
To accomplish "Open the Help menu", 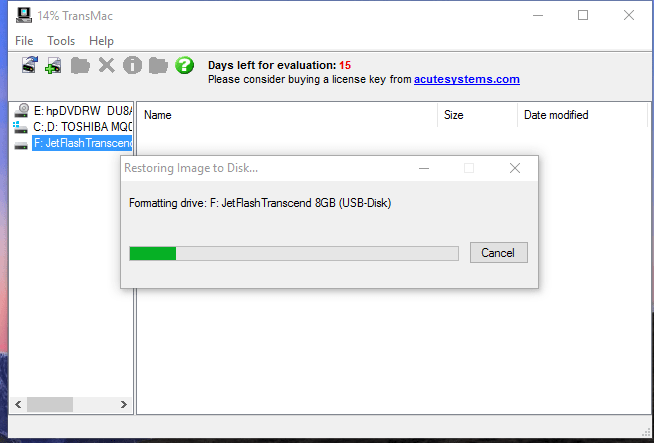I will 101,41.
